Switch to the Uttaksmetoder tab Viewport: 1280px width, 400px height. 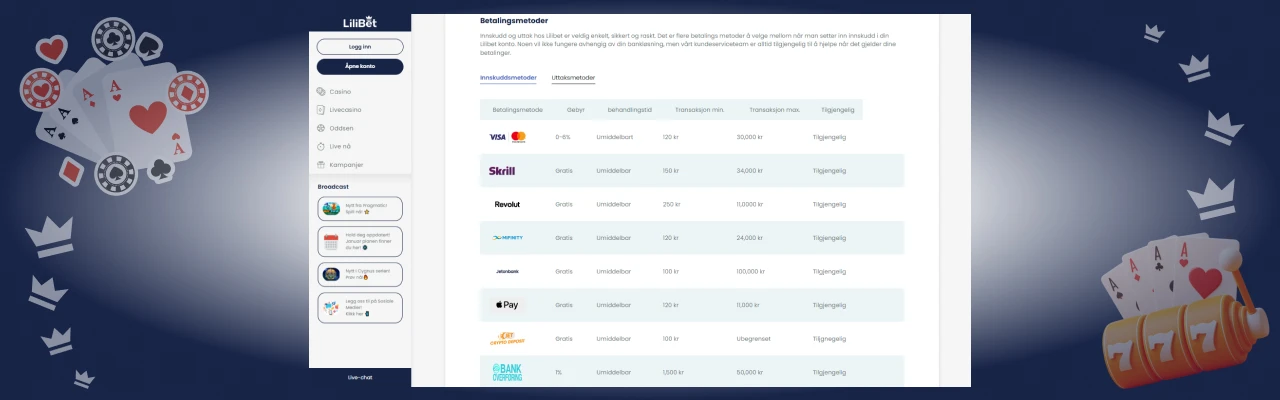(573, 78)
